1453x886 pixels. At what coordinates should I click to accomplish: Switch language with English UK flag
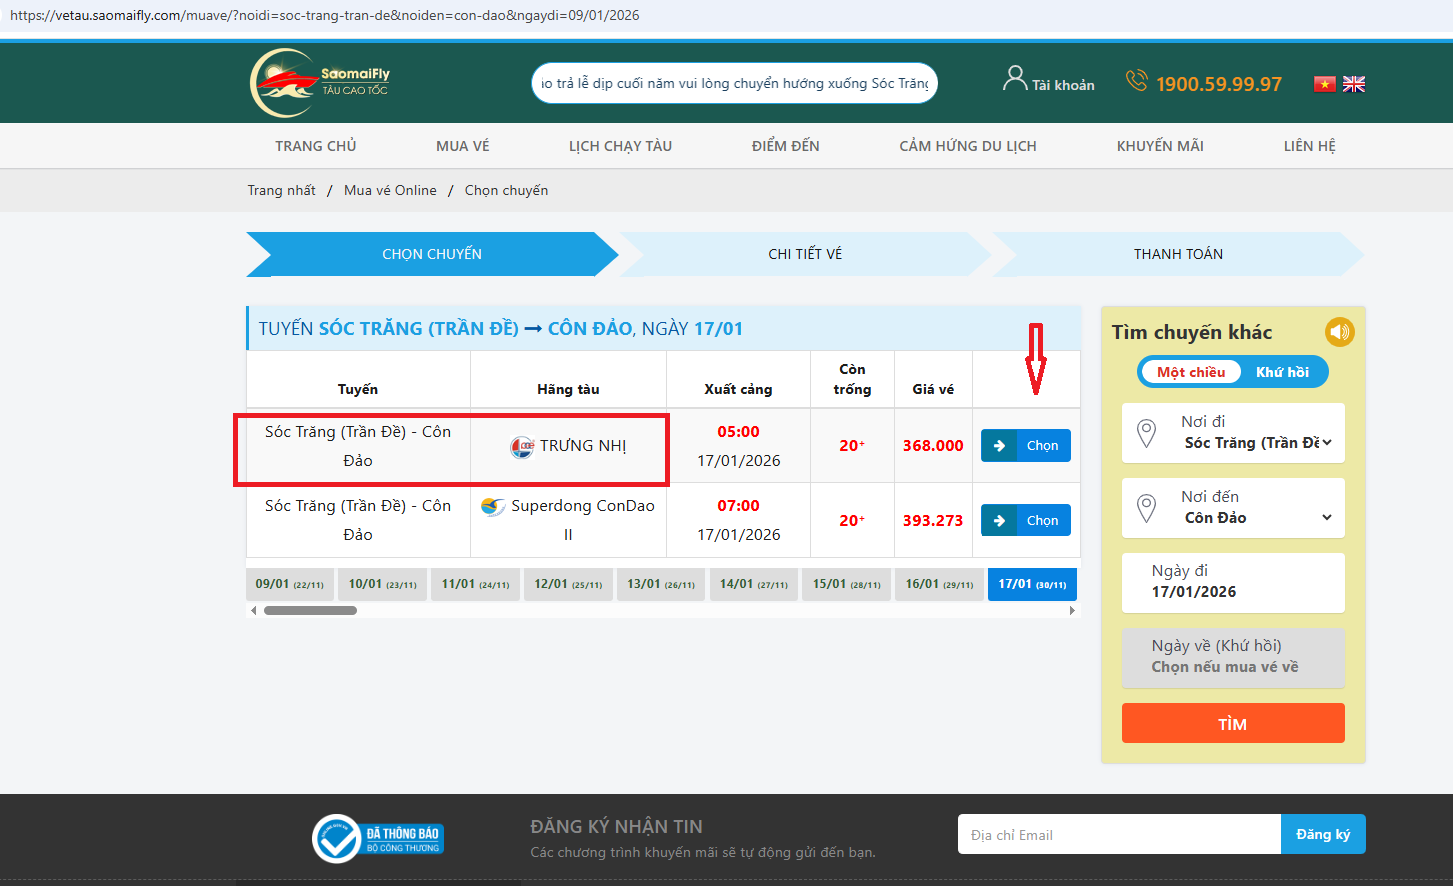(x=1354, y=84)
